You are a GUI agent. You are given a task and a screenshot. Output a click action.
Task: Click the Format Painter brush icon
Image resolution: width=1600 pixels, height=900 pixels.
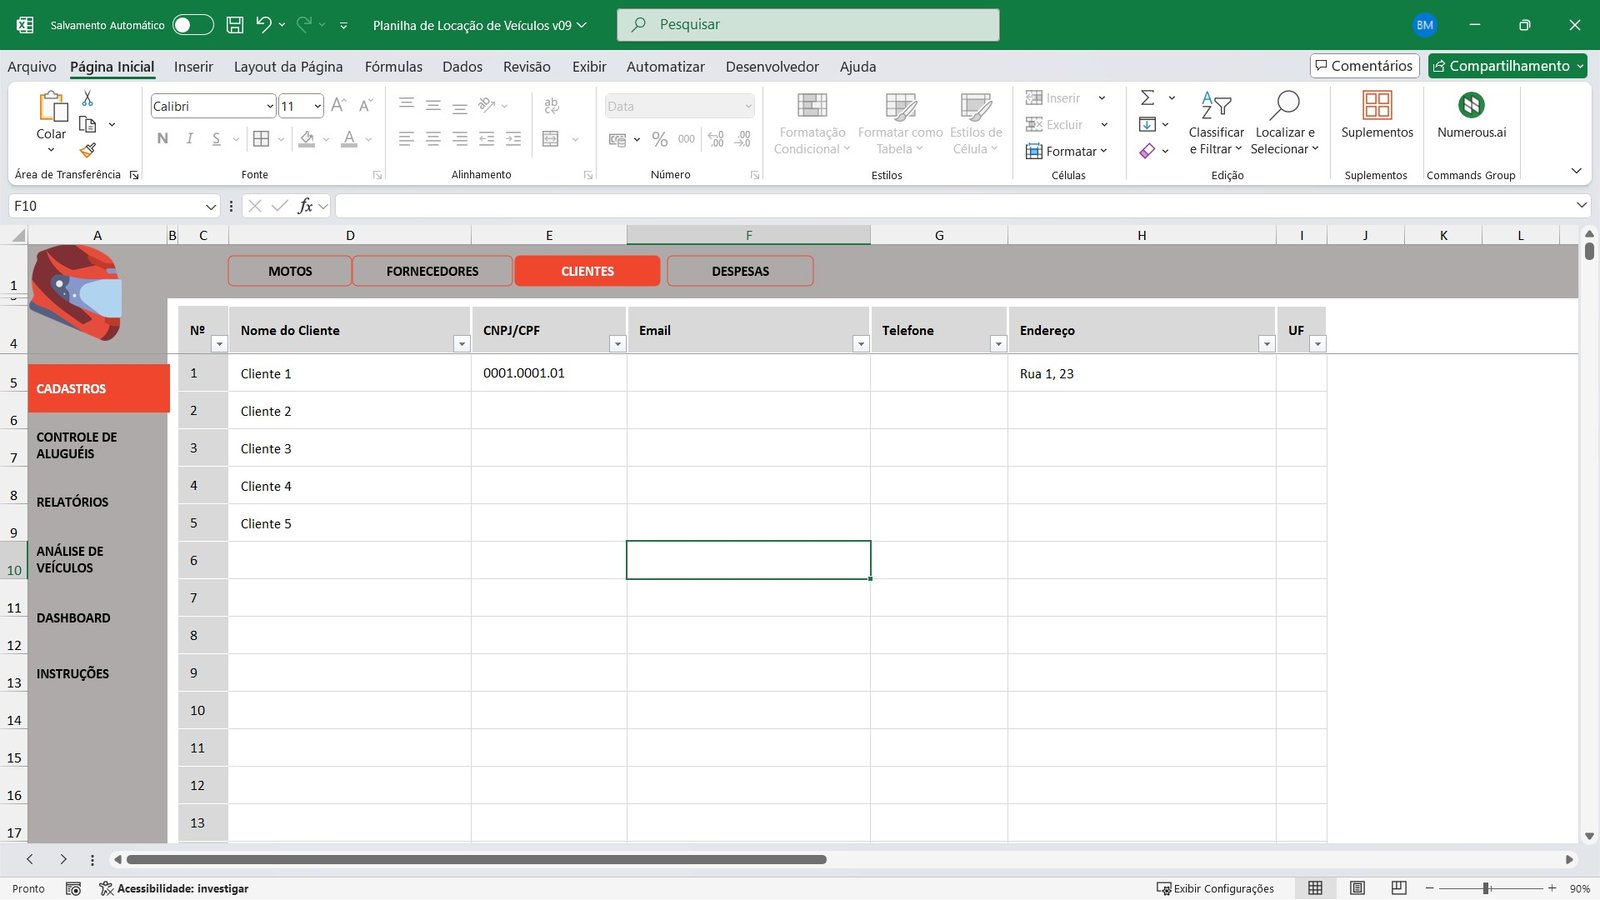point(88,150)
